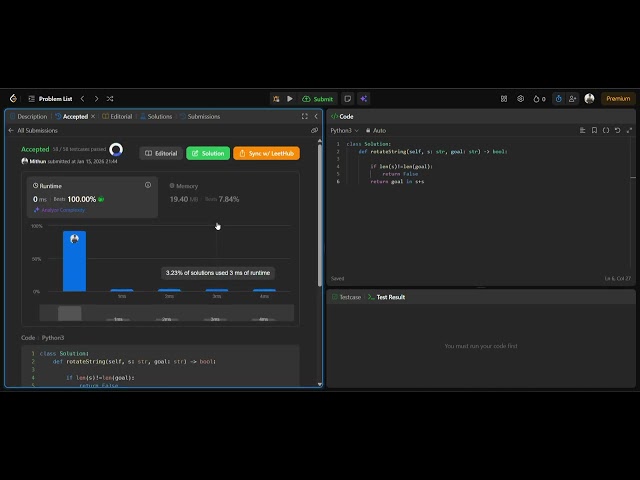The width and height of the screenshot is (640, 480).
Task: Go to the next problem arrow
Action: click(96, 99)
